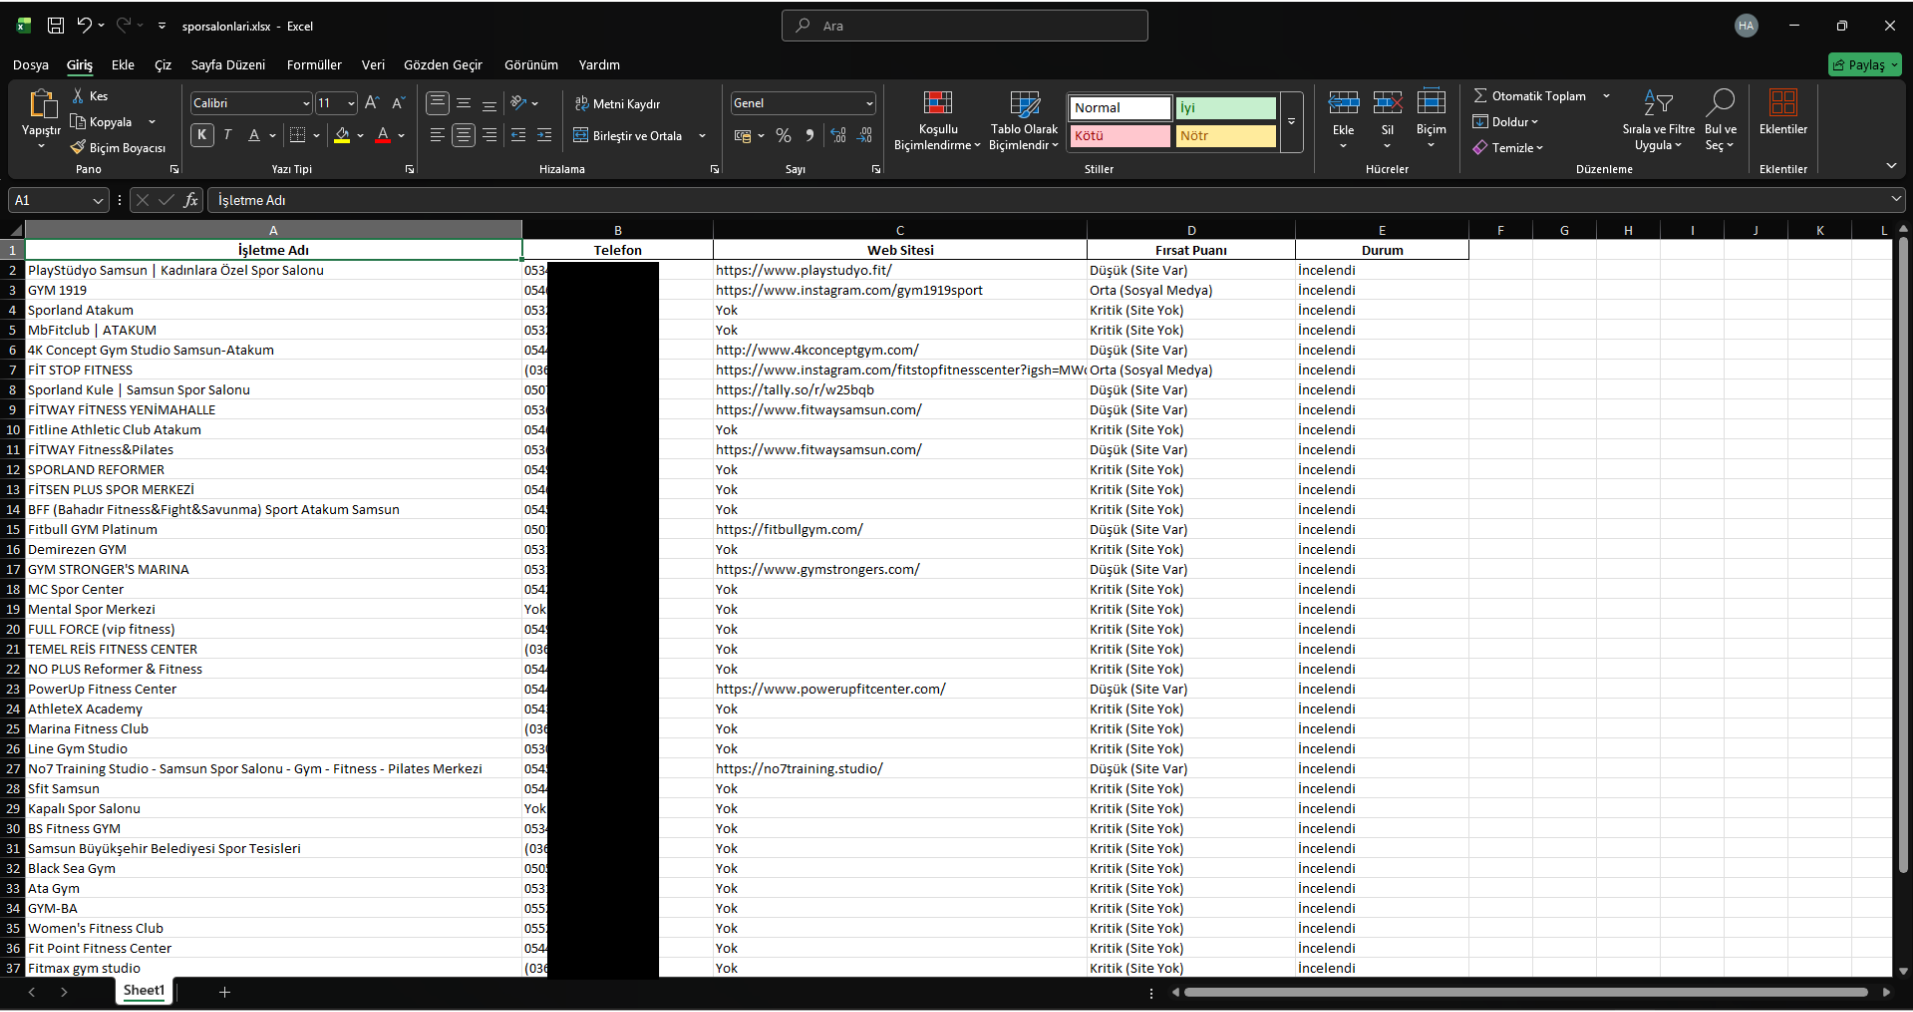Open the font size 11 dropdown

click(x=350, y=103)
